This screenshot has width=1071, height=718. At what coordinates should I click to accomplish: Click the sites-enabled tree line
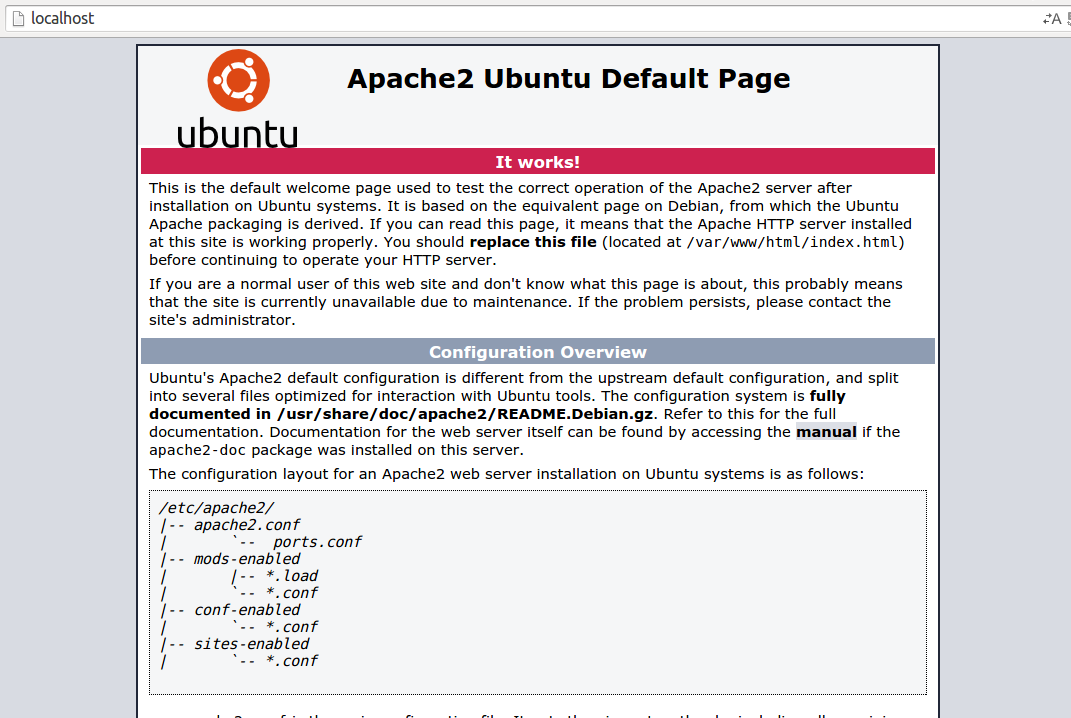pos(234,644)
